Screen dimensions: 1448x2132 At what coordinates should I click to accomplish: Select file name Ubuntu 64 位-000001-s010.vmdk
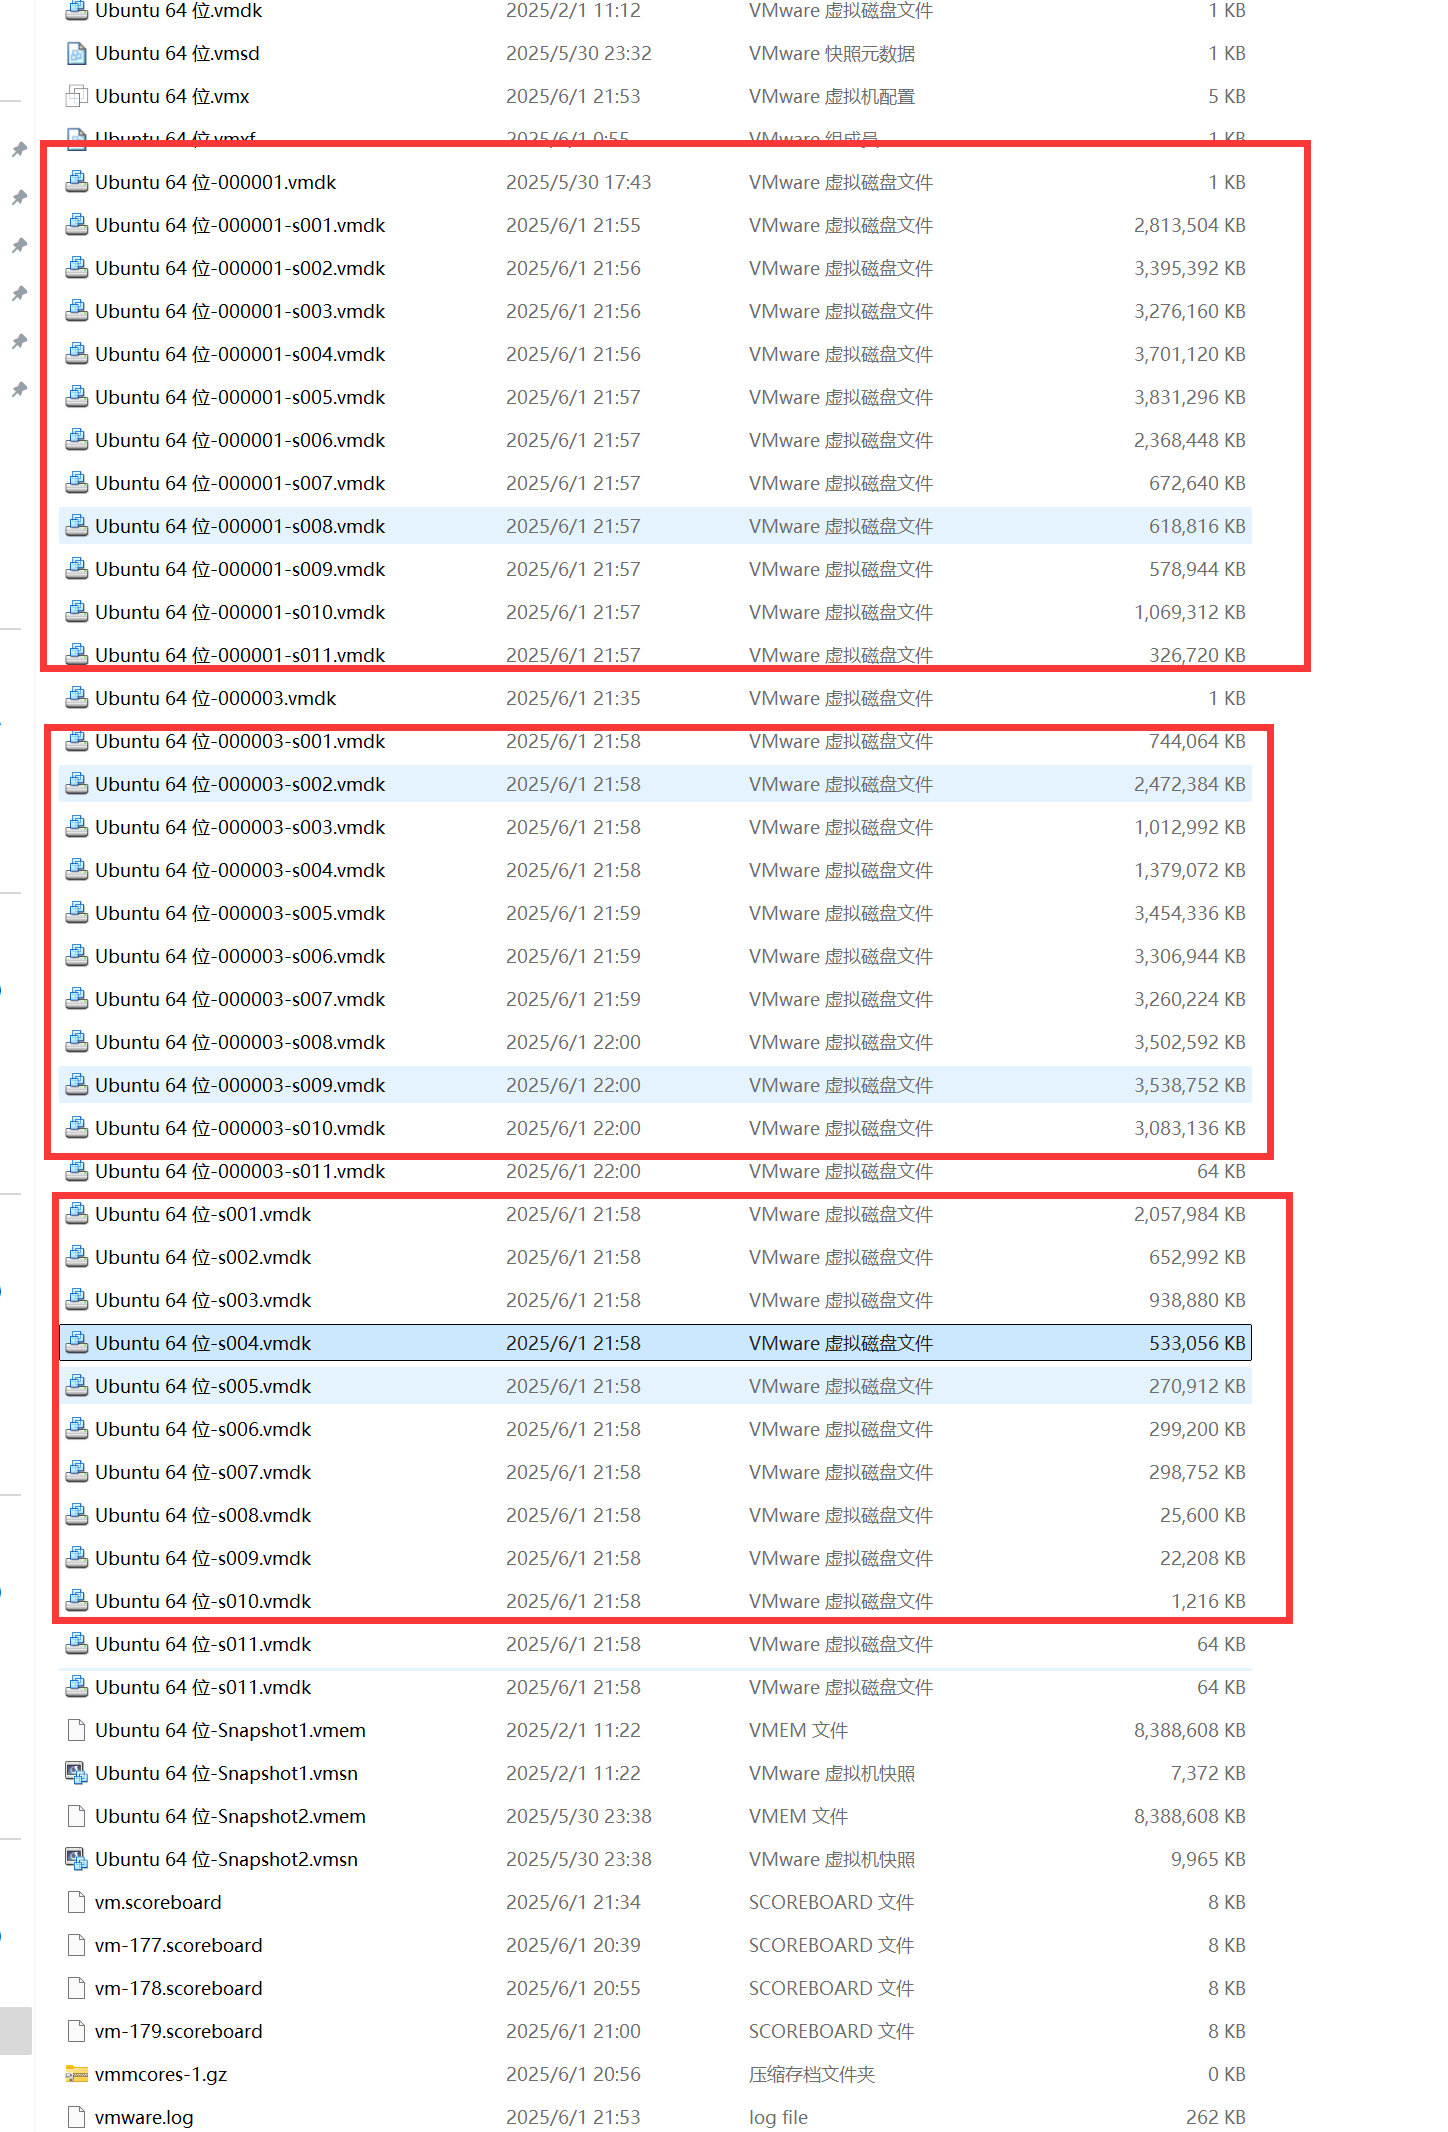[x=240, y=612]
